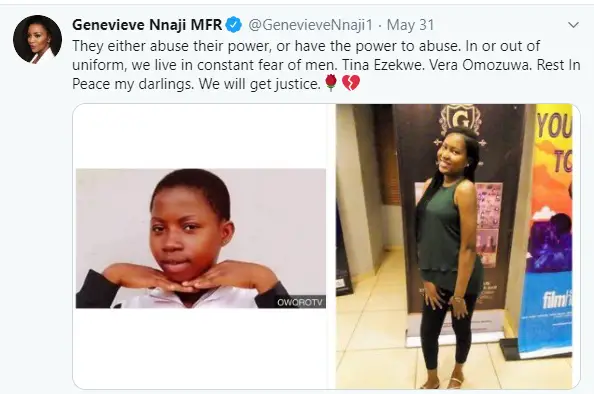The height and width of the screenshot is (394, 594).
Task: Click the OWOROTV watermark label
Action: [x=300, y=302]
